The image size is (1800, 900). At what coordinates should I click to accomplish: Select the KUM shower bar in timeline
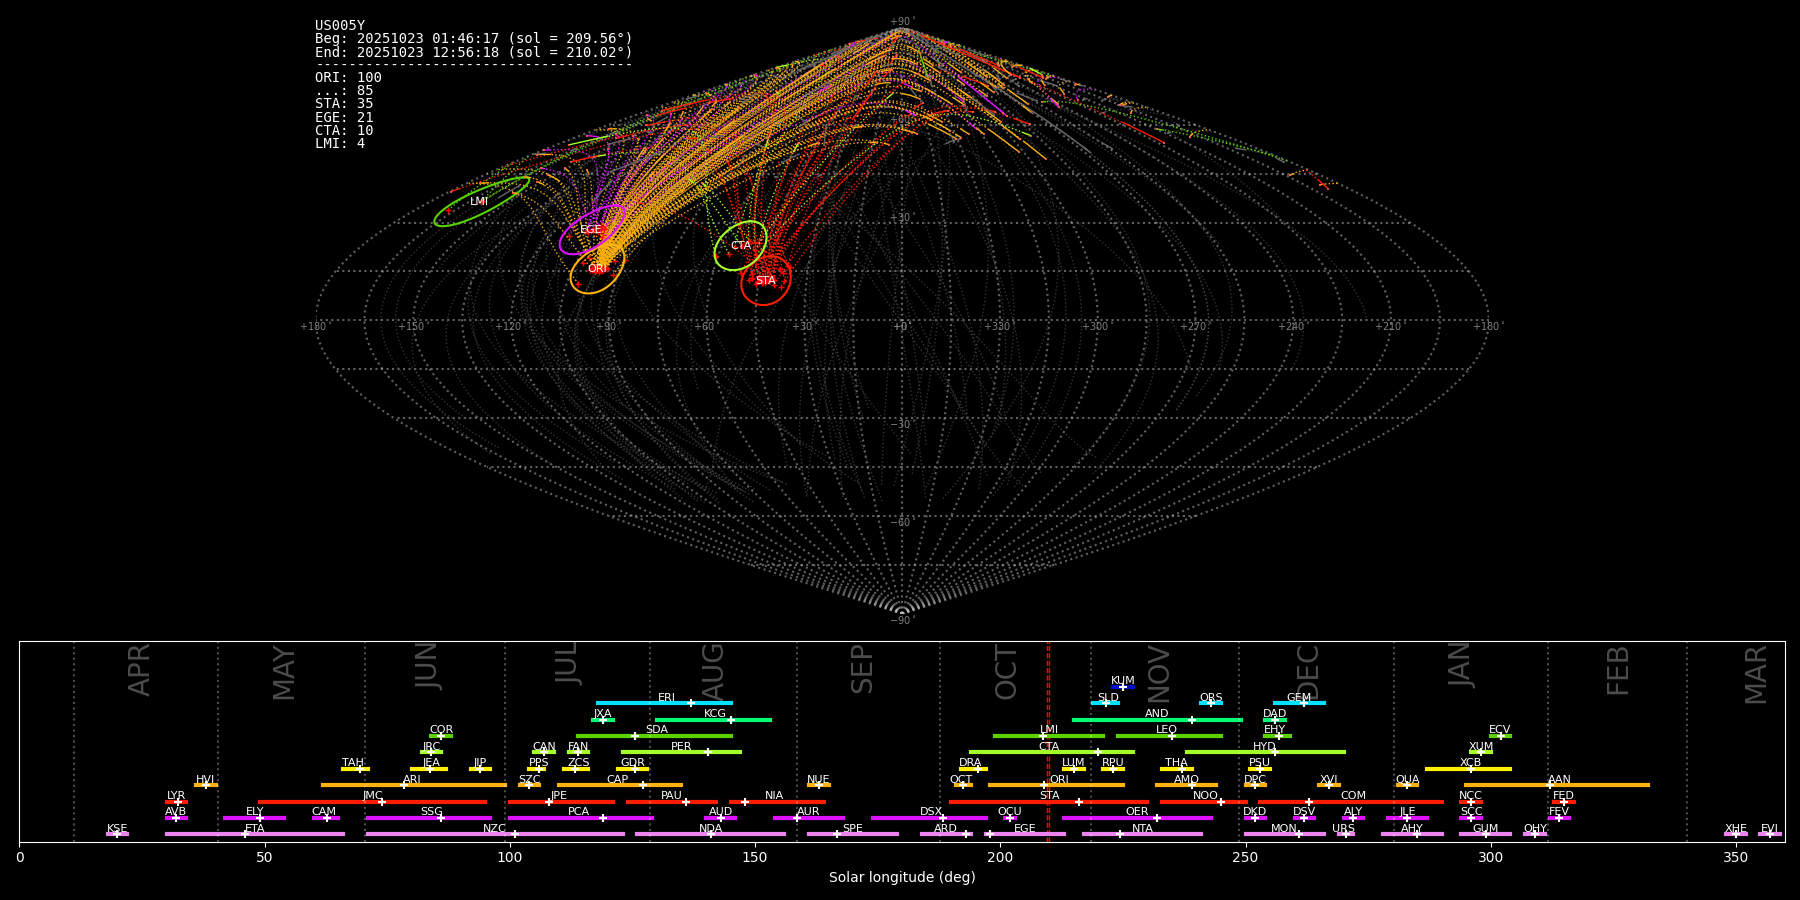tap(1123, 687)
